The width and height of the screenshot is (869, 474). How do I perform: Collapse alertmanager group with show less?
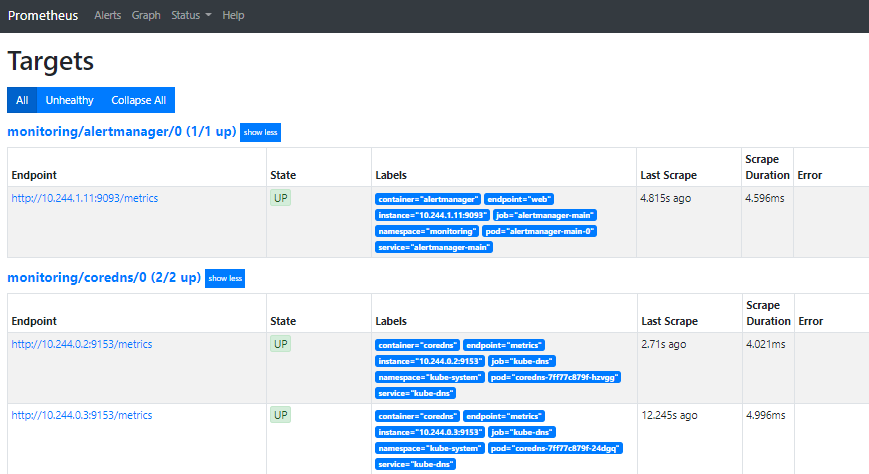coord(260,132)
